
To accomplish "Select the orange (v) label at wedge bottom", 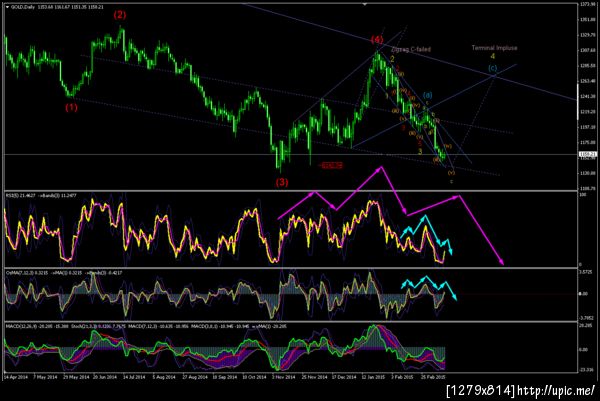I will [x=451, y=173].
